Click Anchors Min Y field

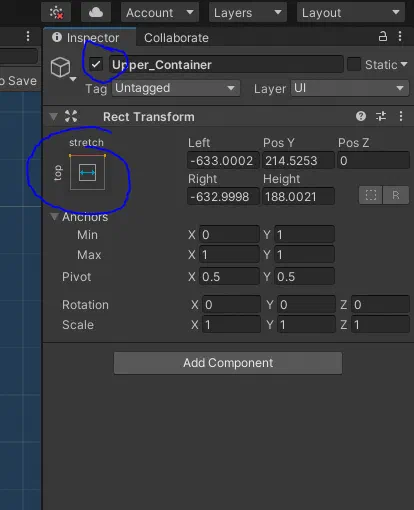pyautogui.click(x=304, y=235)
